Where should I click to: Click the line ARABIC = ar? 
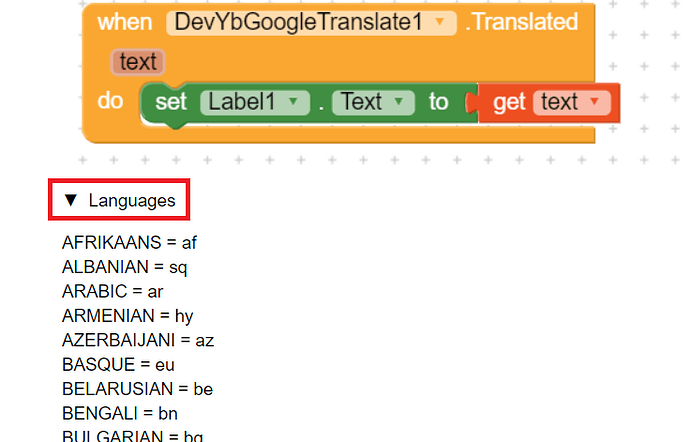click(x=113, y=291)
